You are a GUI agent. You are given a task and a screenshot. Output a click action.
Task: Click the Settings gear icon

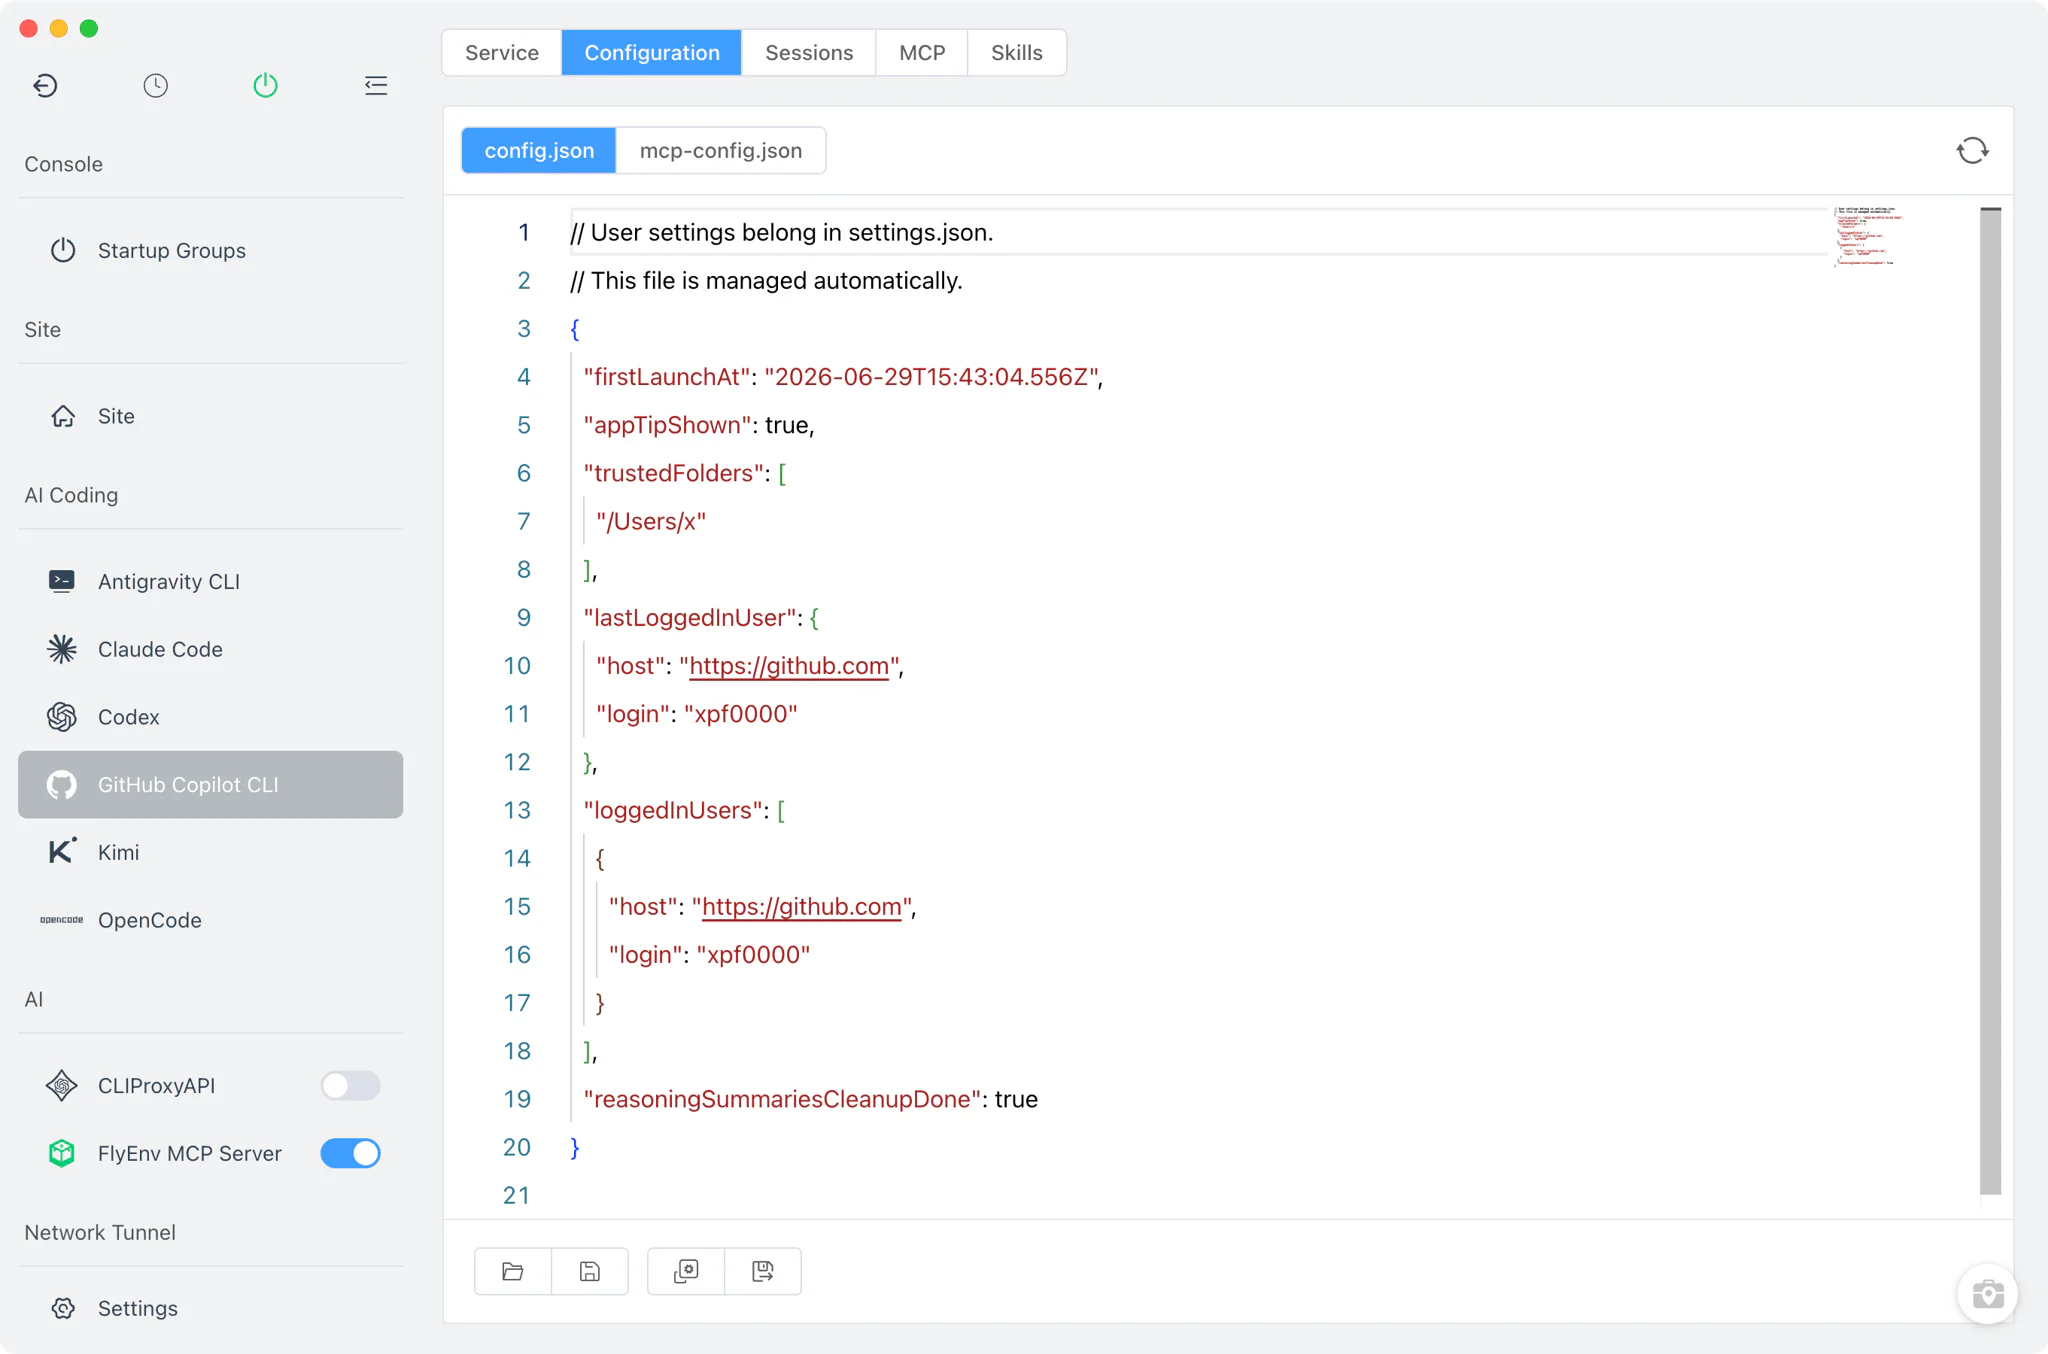coord(63,1308)
